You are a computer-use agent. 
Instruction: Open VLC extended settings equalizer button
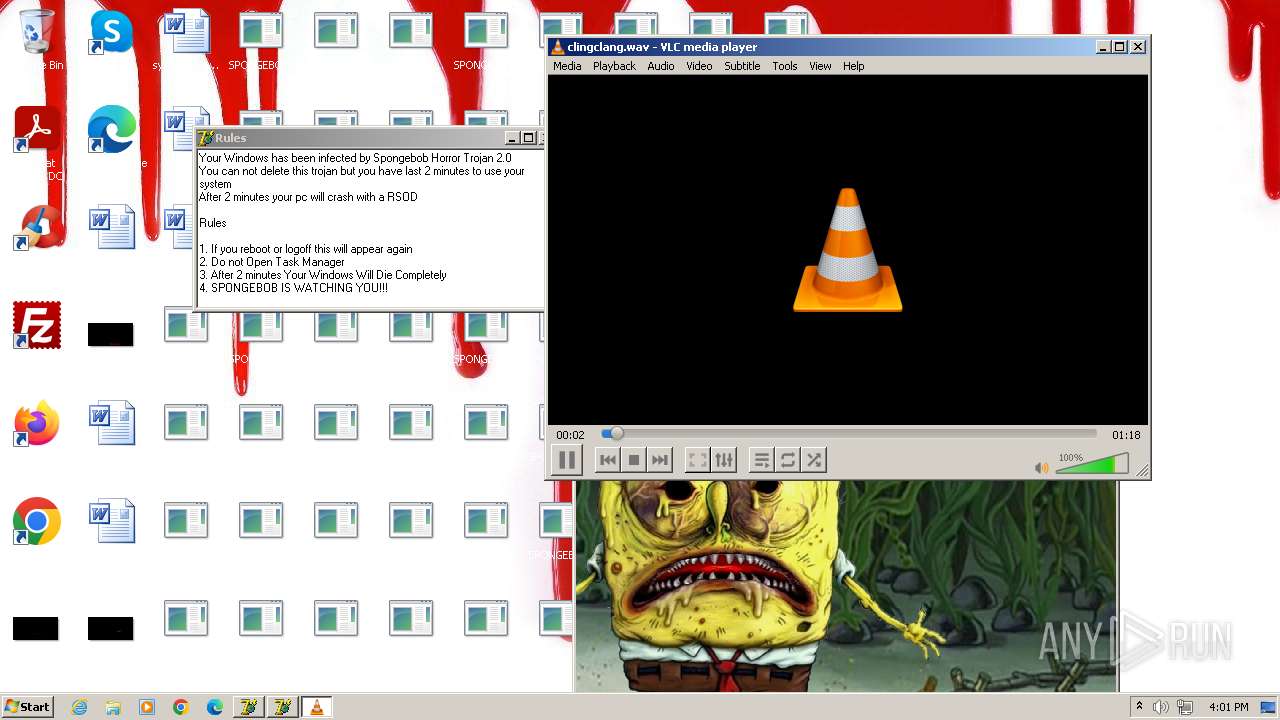tap(724, 460)
